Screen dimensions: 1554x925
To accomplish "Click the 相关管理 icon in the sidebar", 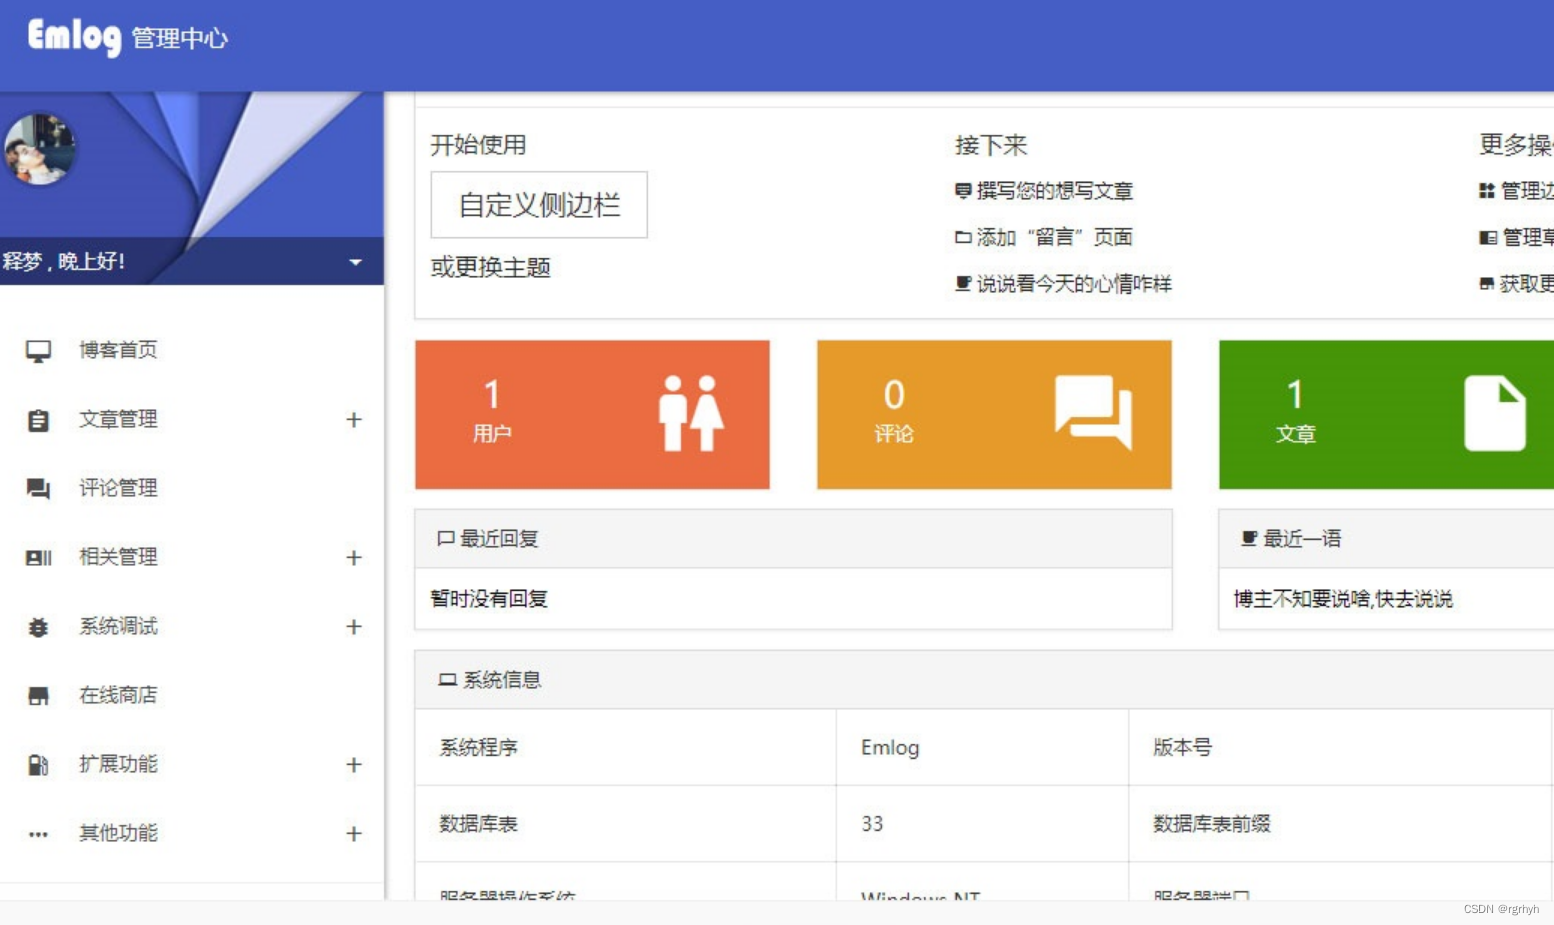I will point(38,557).
